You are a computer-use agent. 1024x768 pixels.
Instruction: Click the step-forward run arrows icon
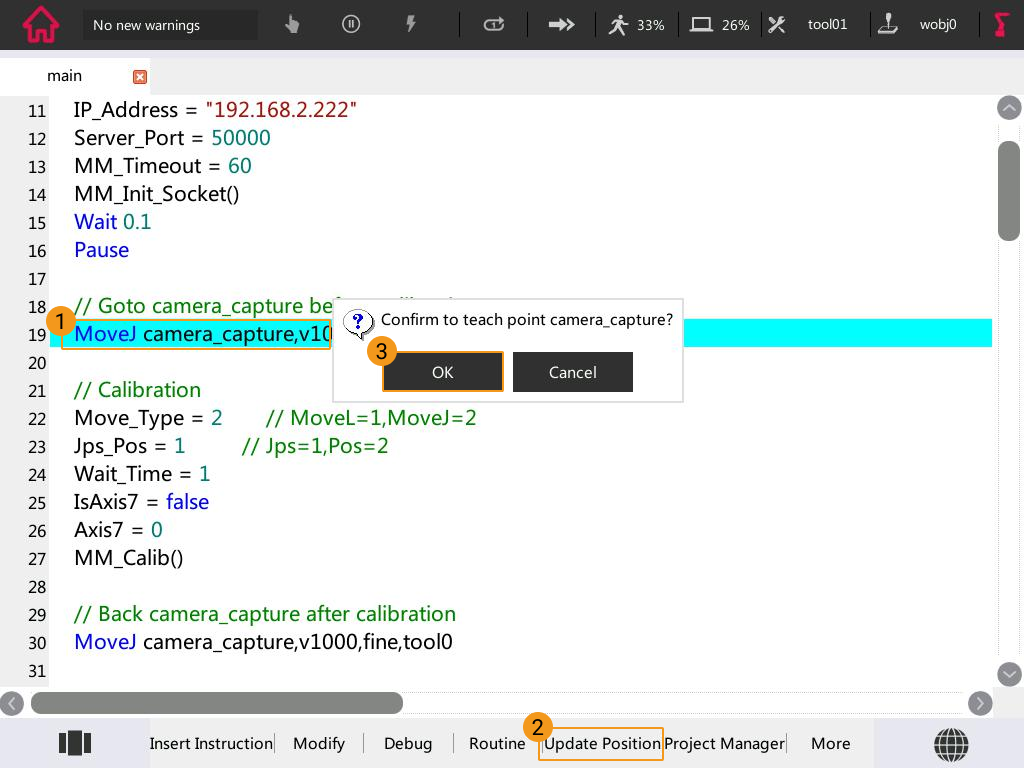pos(561,24)
